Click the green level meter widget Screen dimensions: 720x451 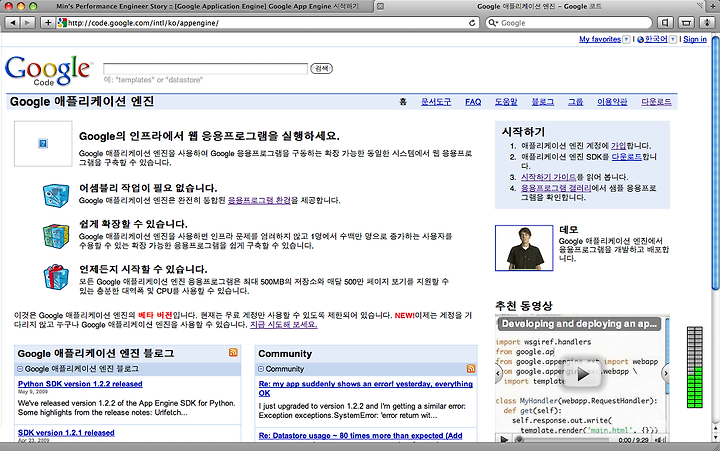click(x=695, y=367)
